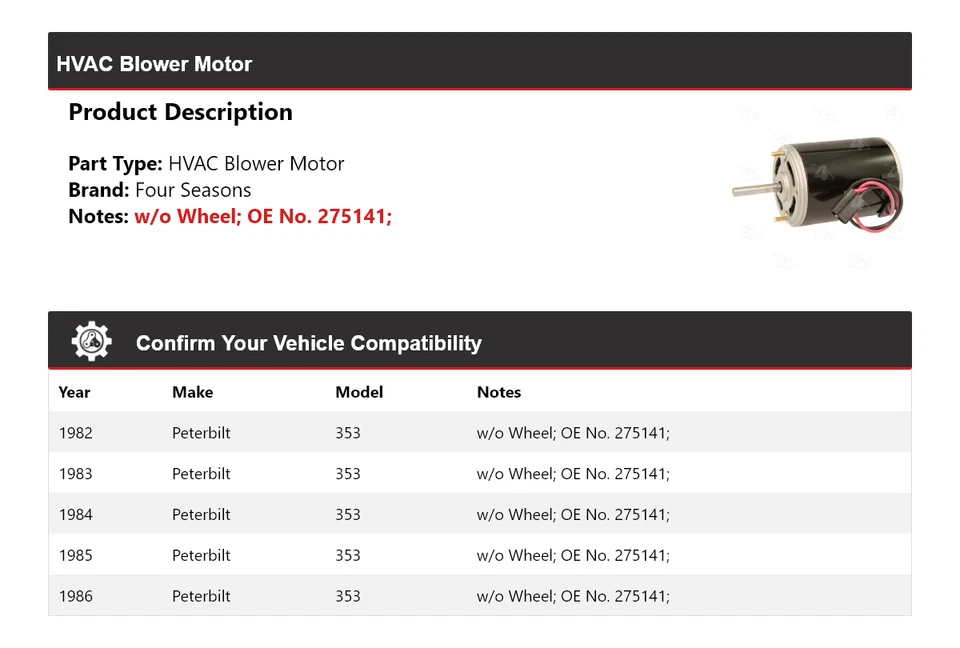
Task: Select the Year column header
Action: coord(74,392)
